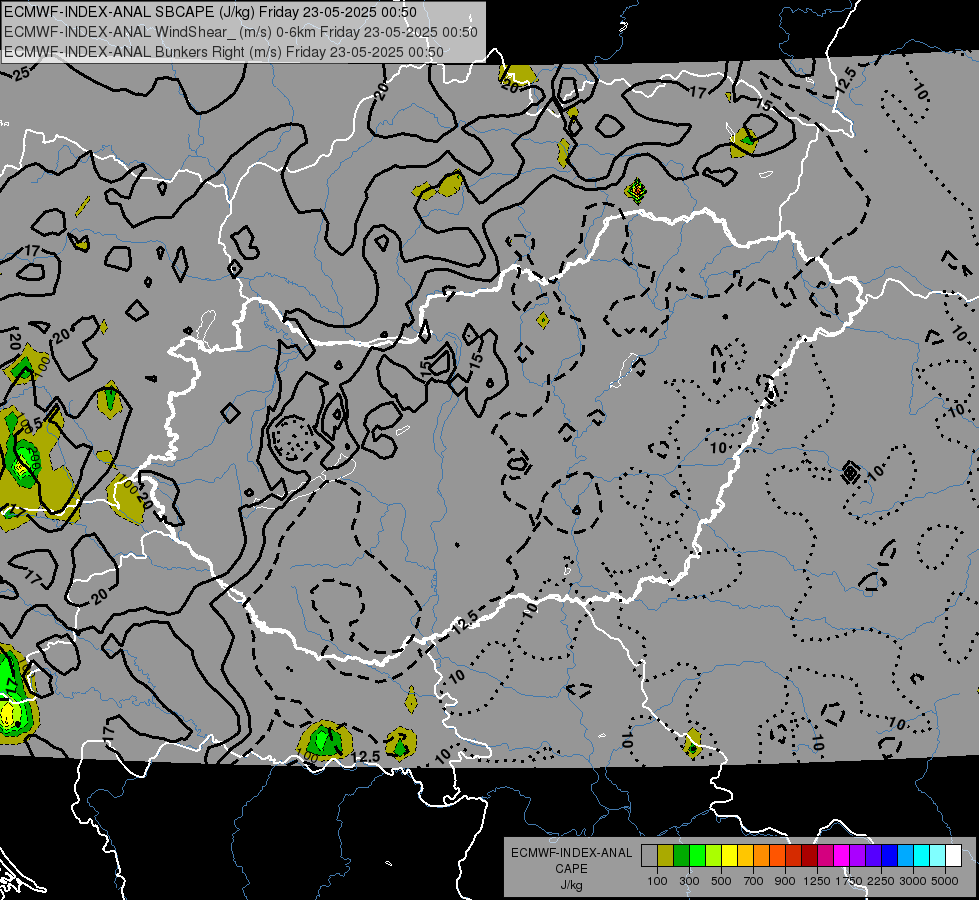The height and width of the screenshot is (900, 979).
Task: Select the pure yellow legend swatch
Action: (x=729, y=856)
